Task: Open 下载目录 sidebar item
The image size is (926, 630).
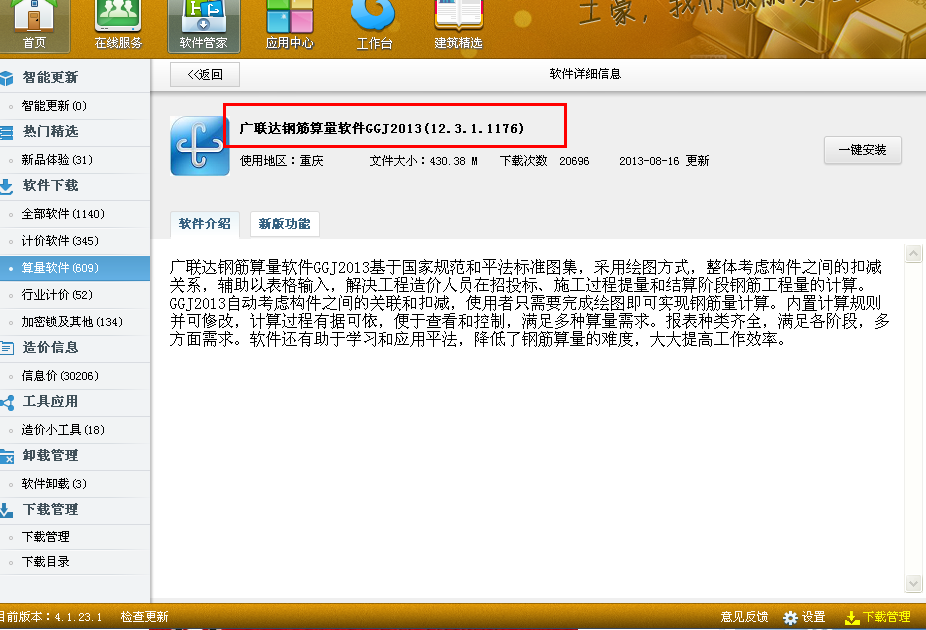Action: 75,562
